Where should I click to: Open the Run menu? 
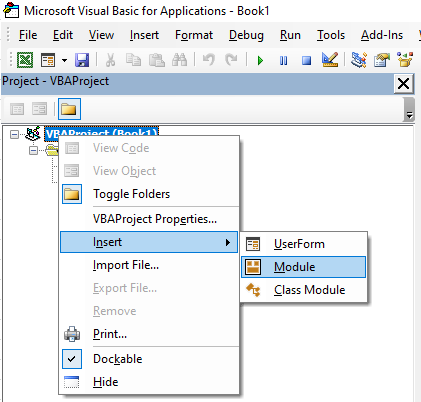[x=290, y=35]
